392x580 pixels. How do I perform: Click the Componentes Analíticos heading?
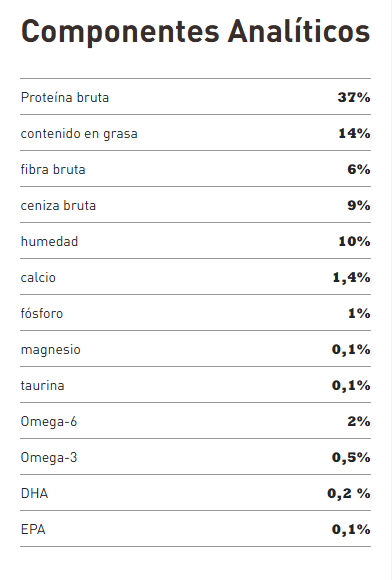(x=196, y=32)
